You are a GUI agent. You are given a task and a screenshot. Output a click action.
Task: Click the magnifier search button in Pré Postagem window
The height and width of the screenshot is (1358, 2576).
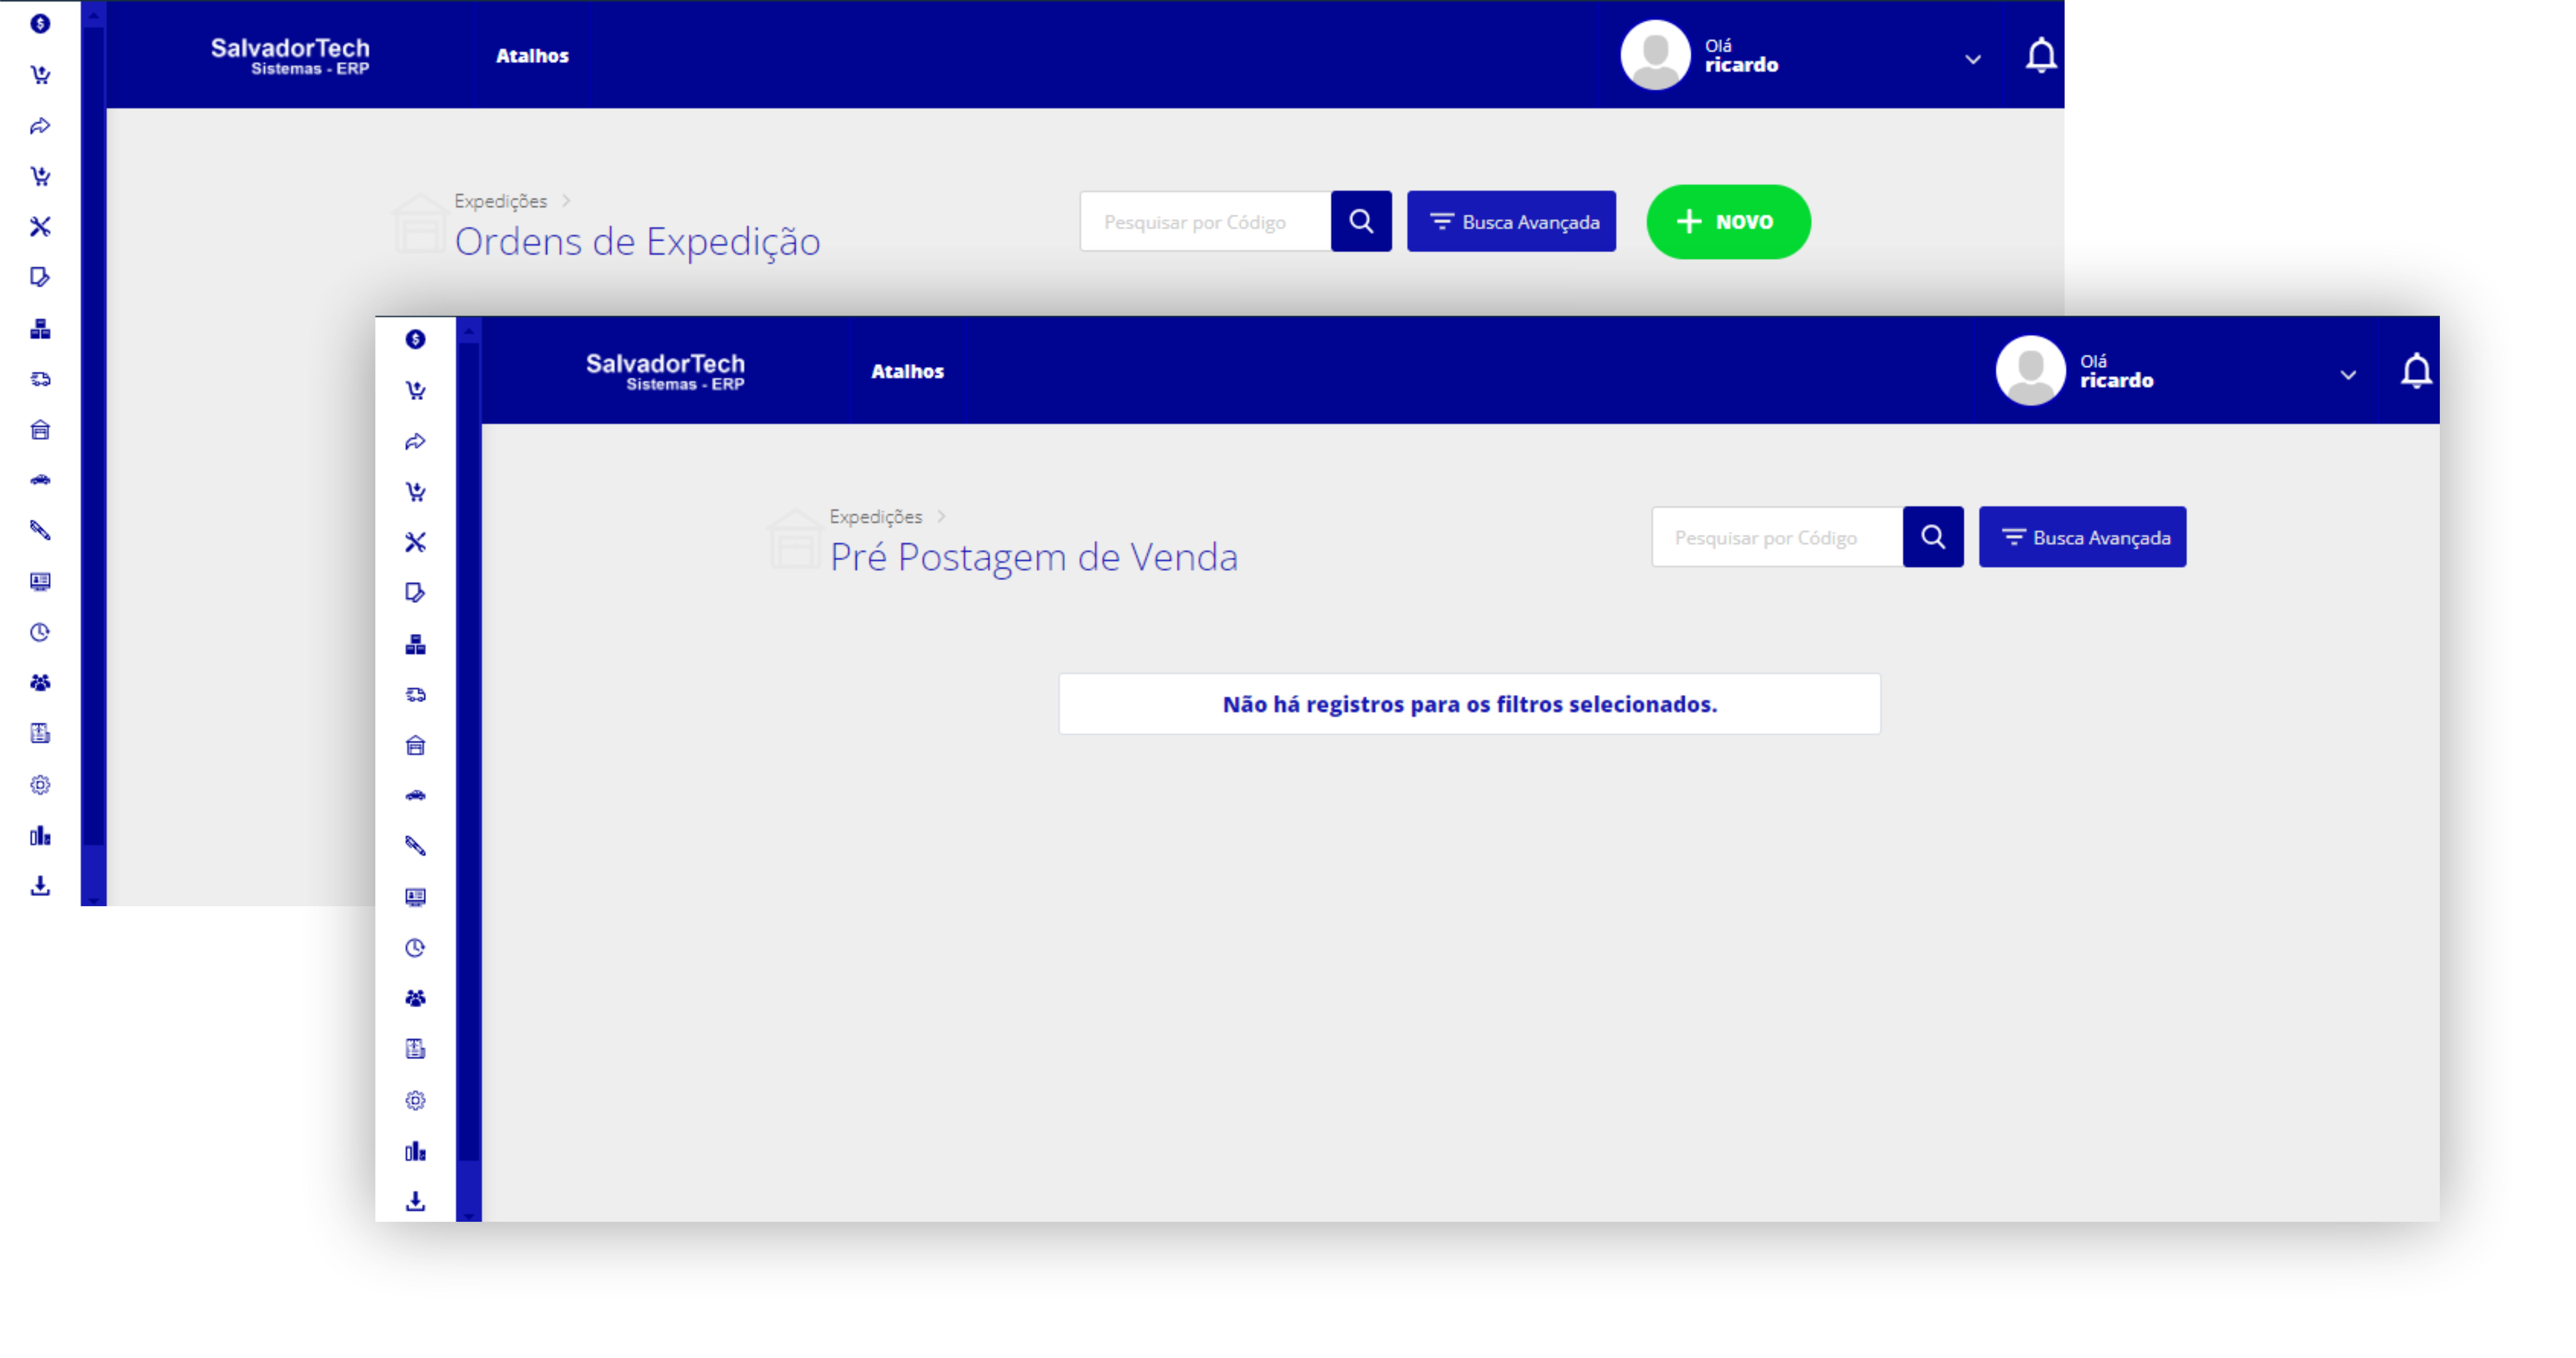tap(1933, 537)
